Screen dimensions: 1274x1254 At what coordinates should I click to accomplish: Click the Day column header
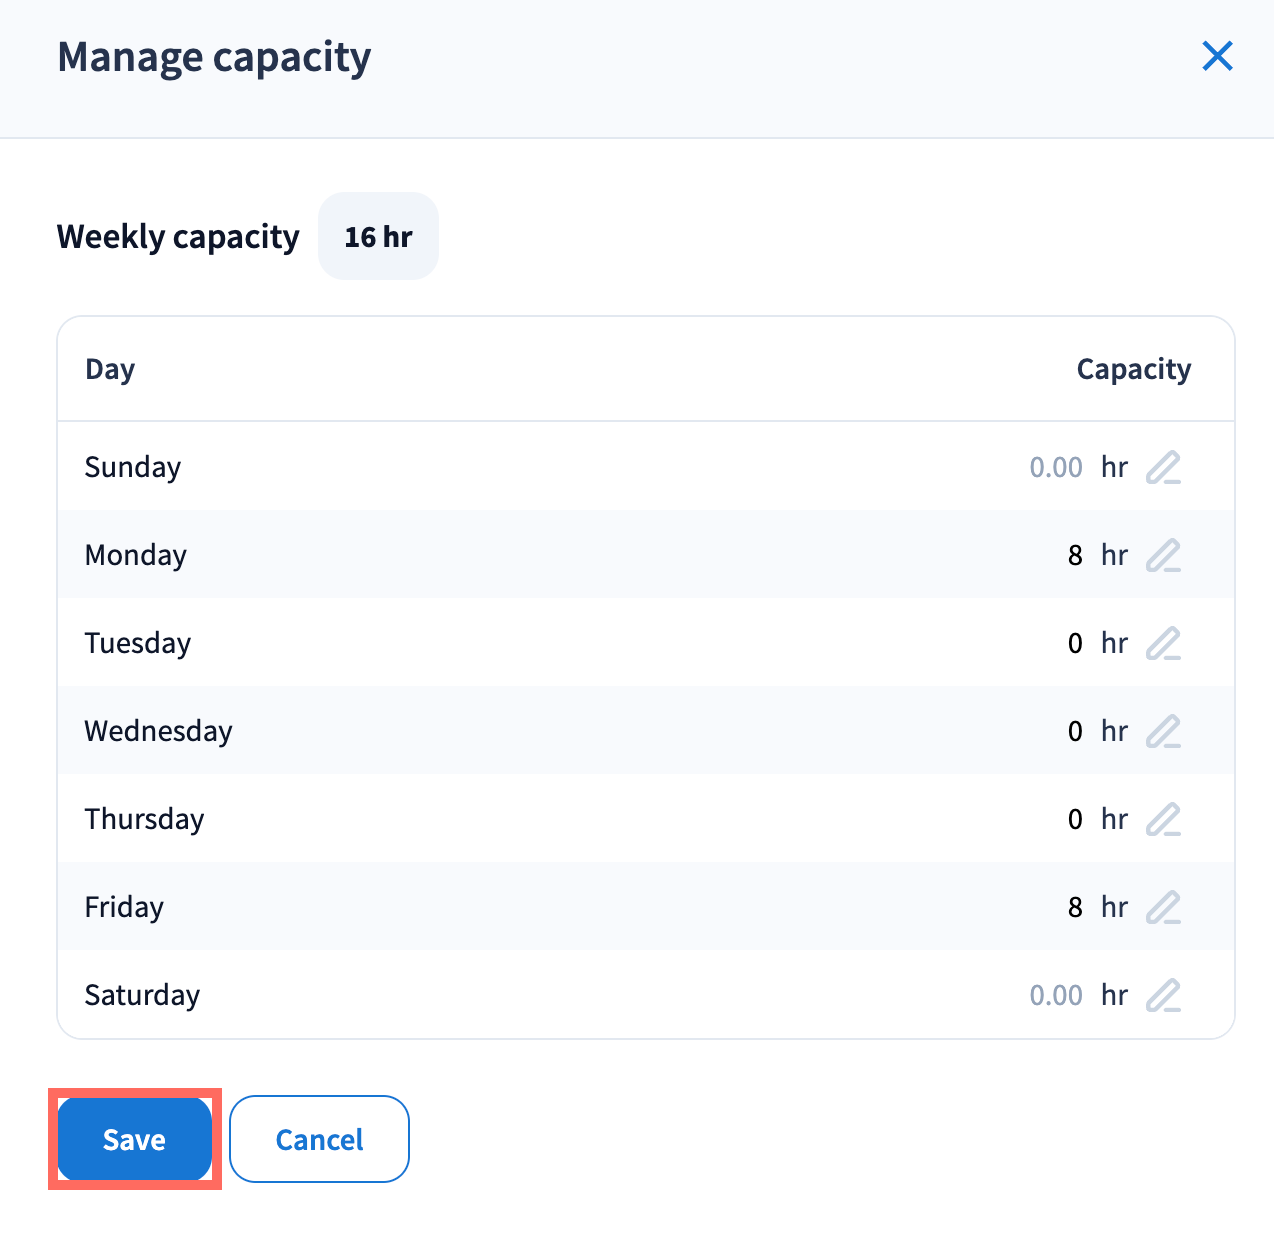pyautogui.click(x=110, y=369)
